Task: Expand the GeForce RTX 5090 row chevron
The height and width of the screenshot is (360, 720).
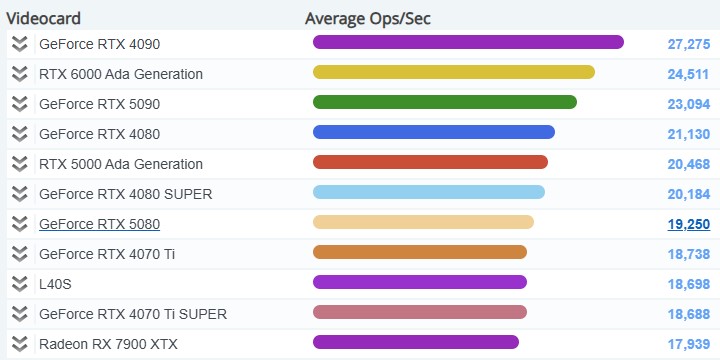Action: click(19, 104)
